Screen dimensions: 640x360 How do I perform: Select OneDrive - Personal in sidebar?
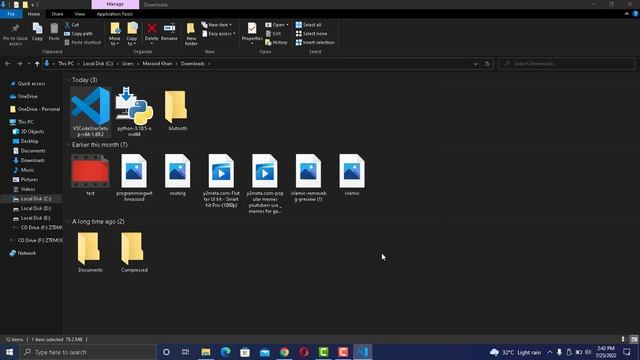[x=35, y=109]
